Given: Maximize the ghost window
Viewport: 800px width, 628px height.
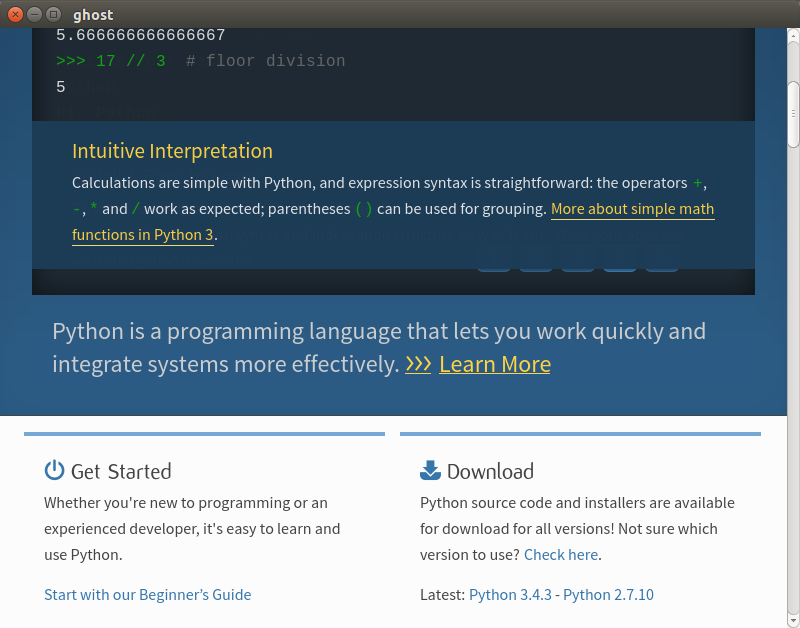Looking at the screenshot, I should click(53, 14).
